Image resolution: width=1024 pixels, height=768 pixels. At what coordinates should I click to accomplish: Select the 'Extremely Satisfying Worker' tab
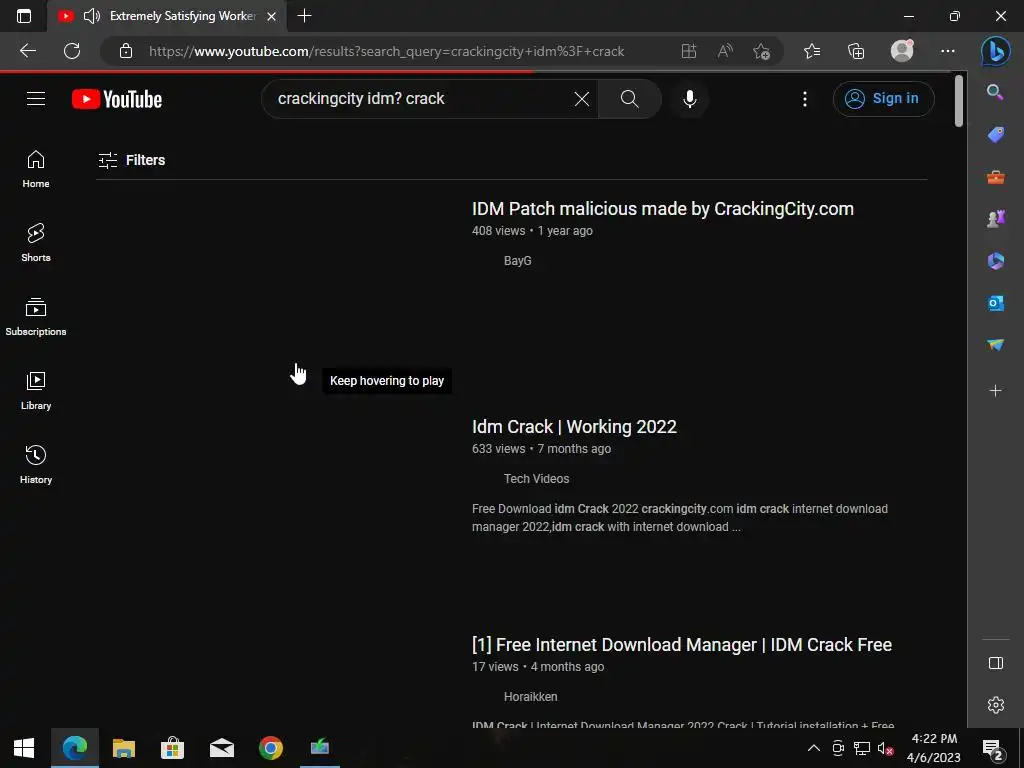pyautogui.click(x=167, y=16)
